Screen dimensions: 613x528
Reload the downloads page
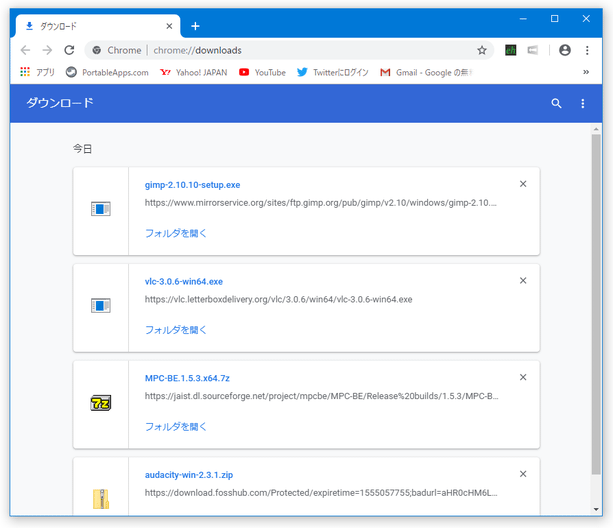coord(69,50)
